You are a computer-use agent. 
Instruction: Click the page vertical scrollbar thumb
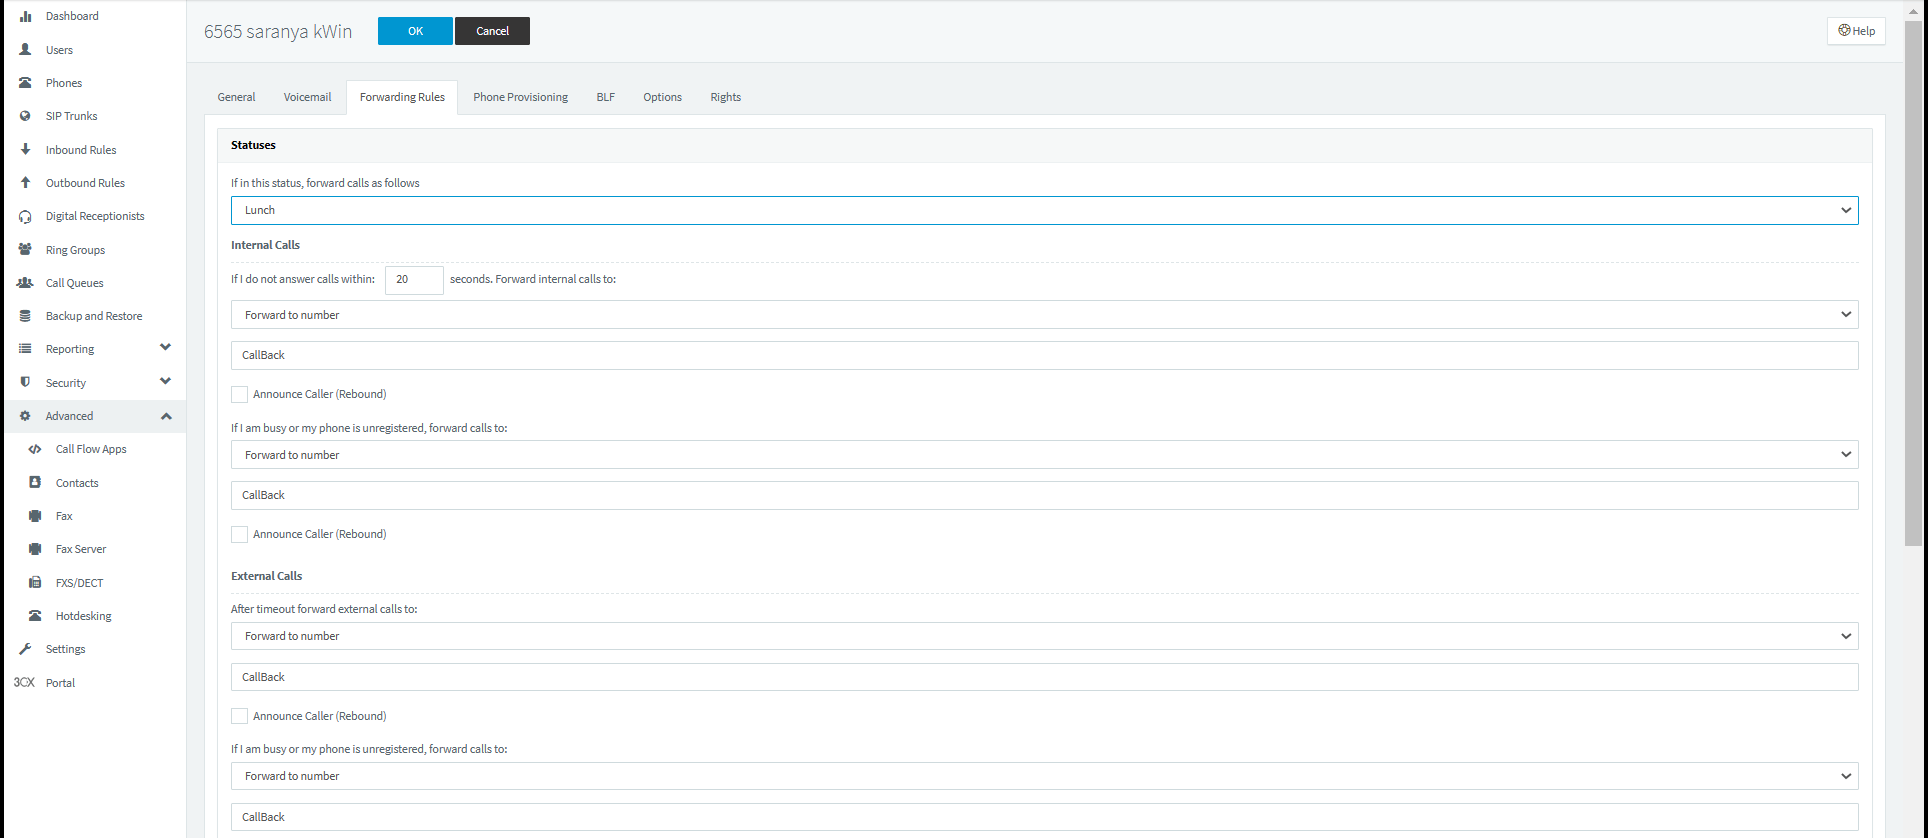click(x=1913, y=283)
